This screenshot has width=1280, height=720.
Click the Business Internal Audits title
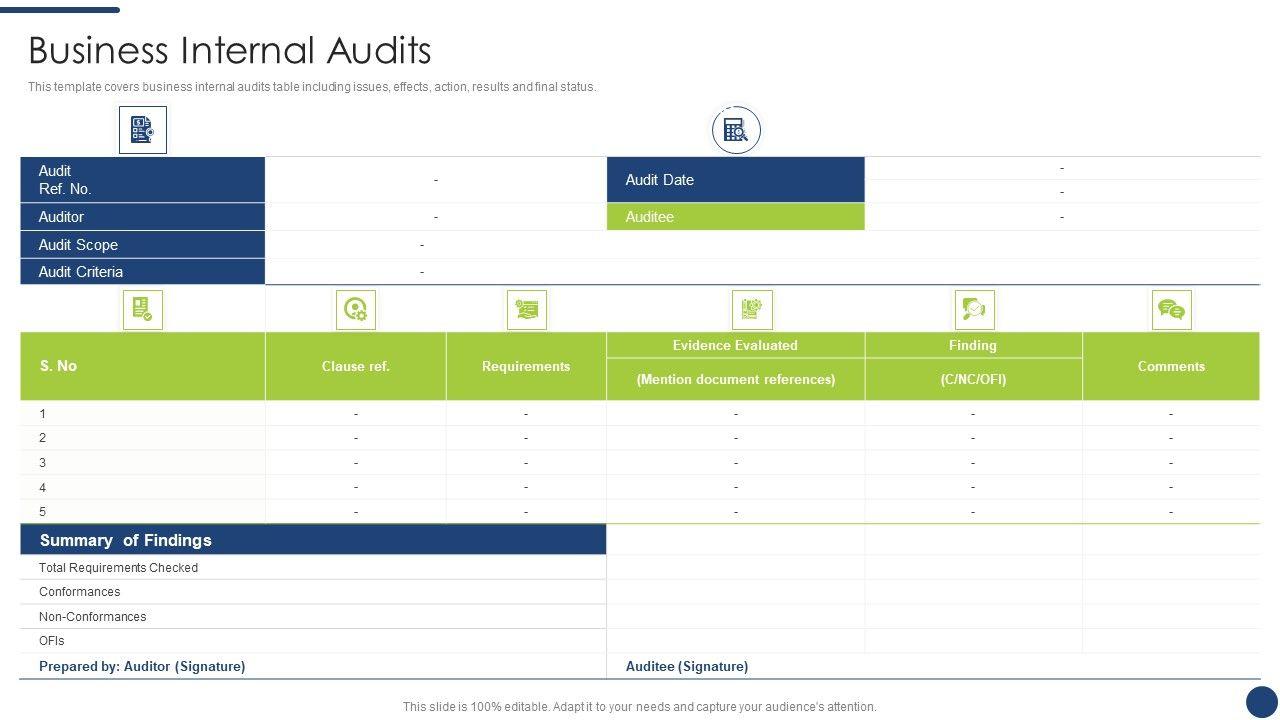230,50
